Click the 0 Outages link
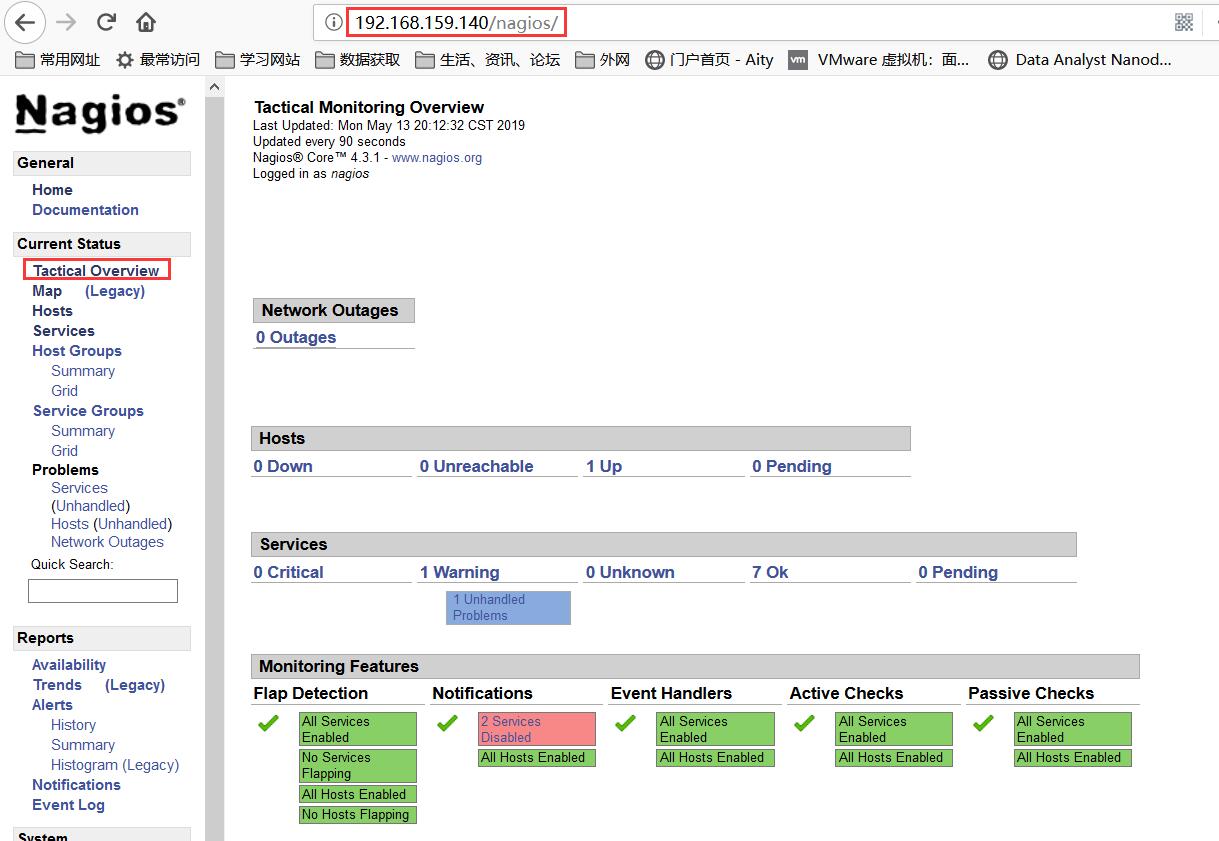This screenshot has width=1219, height=841. point(296,338)
